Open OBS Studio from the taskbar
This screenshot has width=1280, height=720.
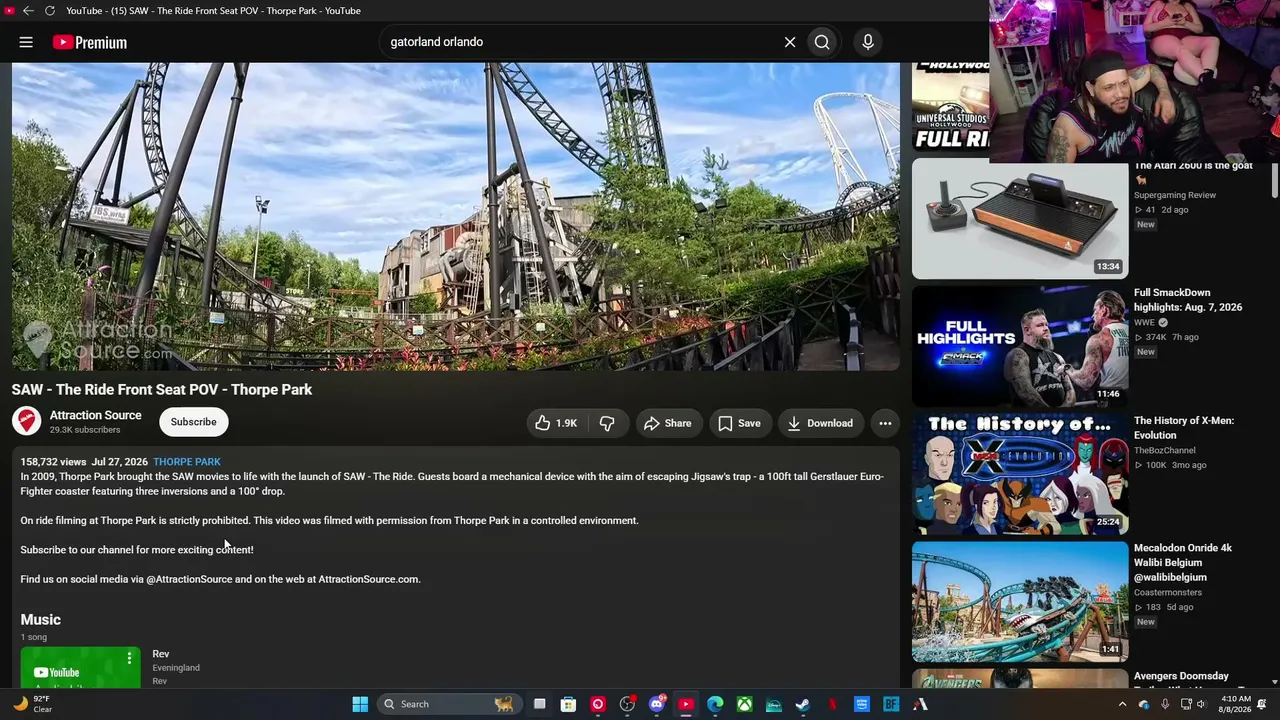click(x=627, y=704)
